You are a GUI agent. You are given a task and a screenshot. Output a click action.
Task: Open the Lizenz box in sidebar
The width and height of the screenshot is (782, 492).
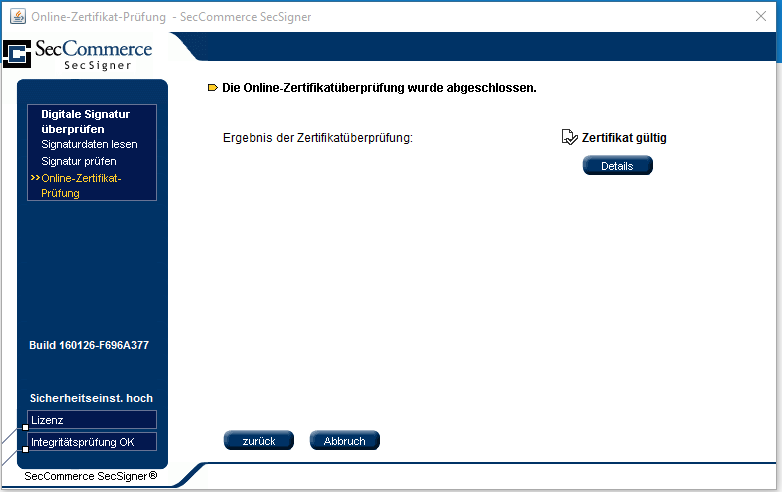point(92,420)
